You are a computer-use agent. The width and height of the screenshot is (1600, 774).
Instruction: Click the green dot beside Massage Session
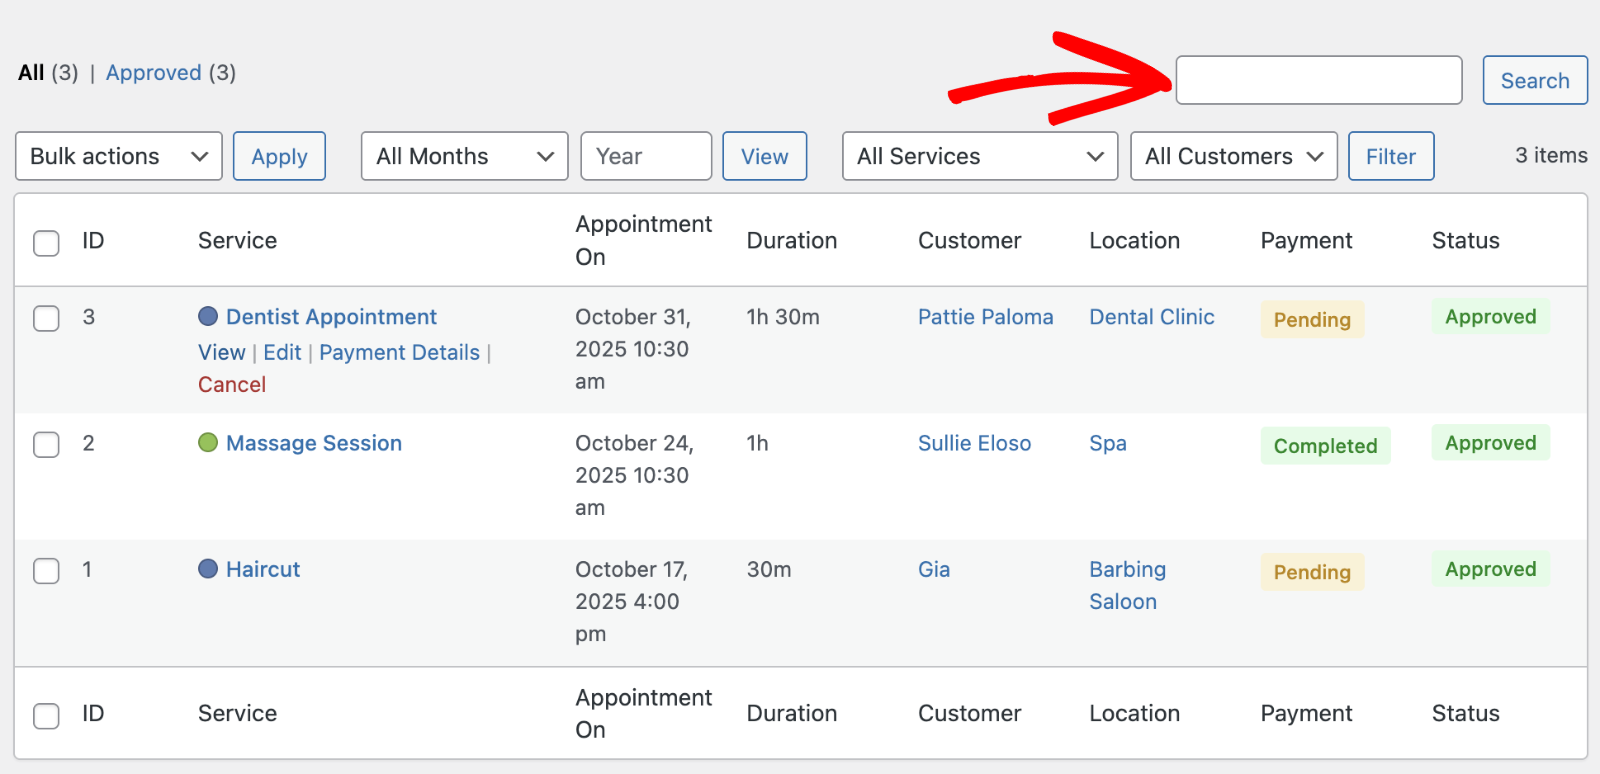click(208, 442)
